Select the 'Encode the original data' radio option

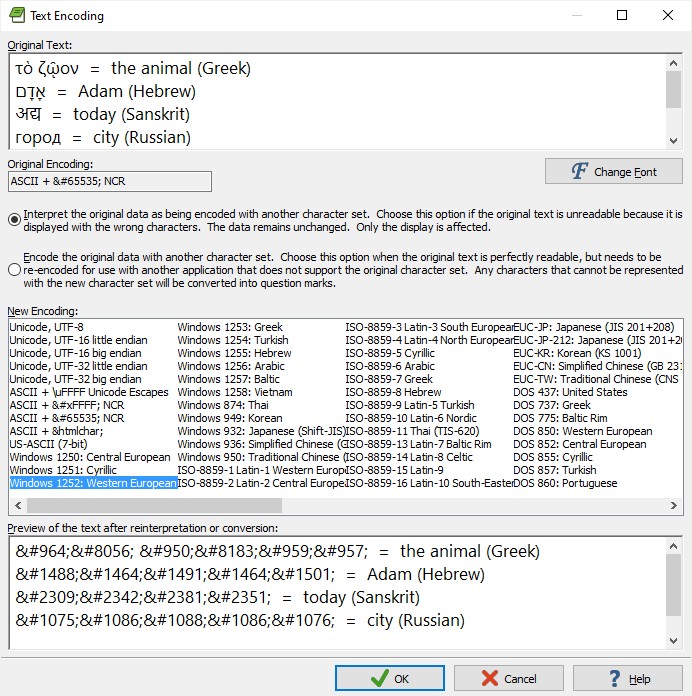14,269
